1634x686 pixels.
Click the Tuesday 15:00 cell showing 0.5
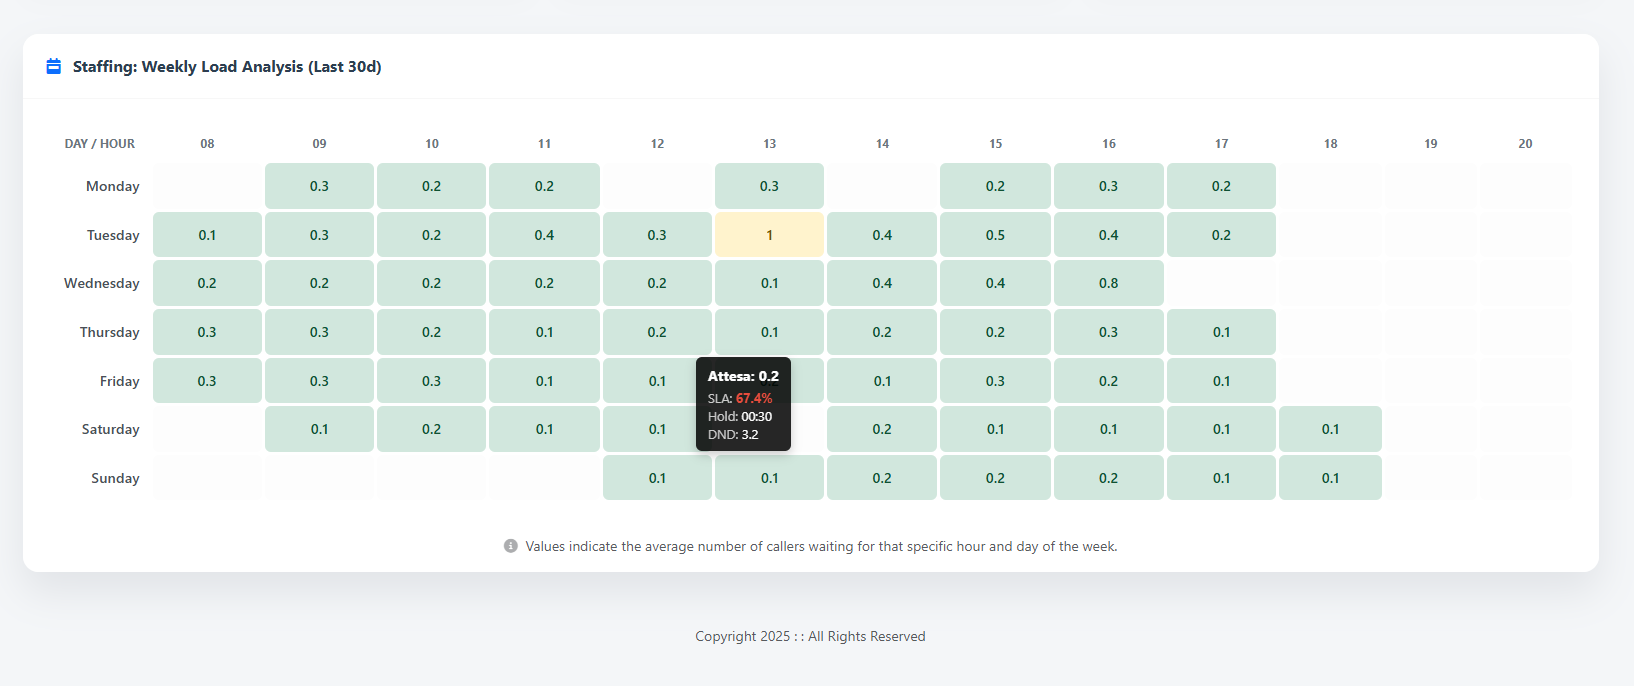[x=995, y=235]
